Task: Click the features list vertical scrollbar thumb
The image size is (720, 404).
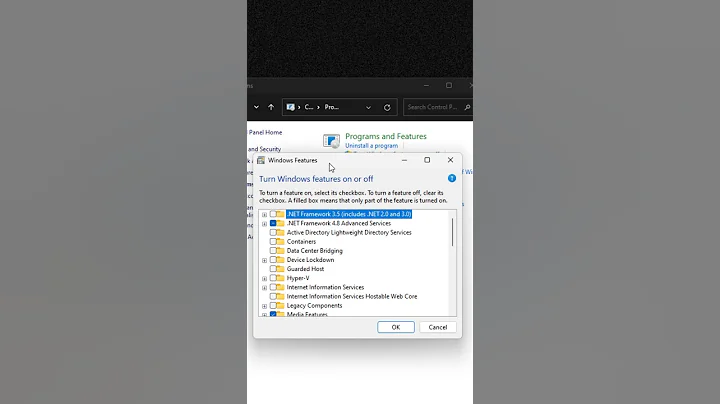Action: click(452, 232)
